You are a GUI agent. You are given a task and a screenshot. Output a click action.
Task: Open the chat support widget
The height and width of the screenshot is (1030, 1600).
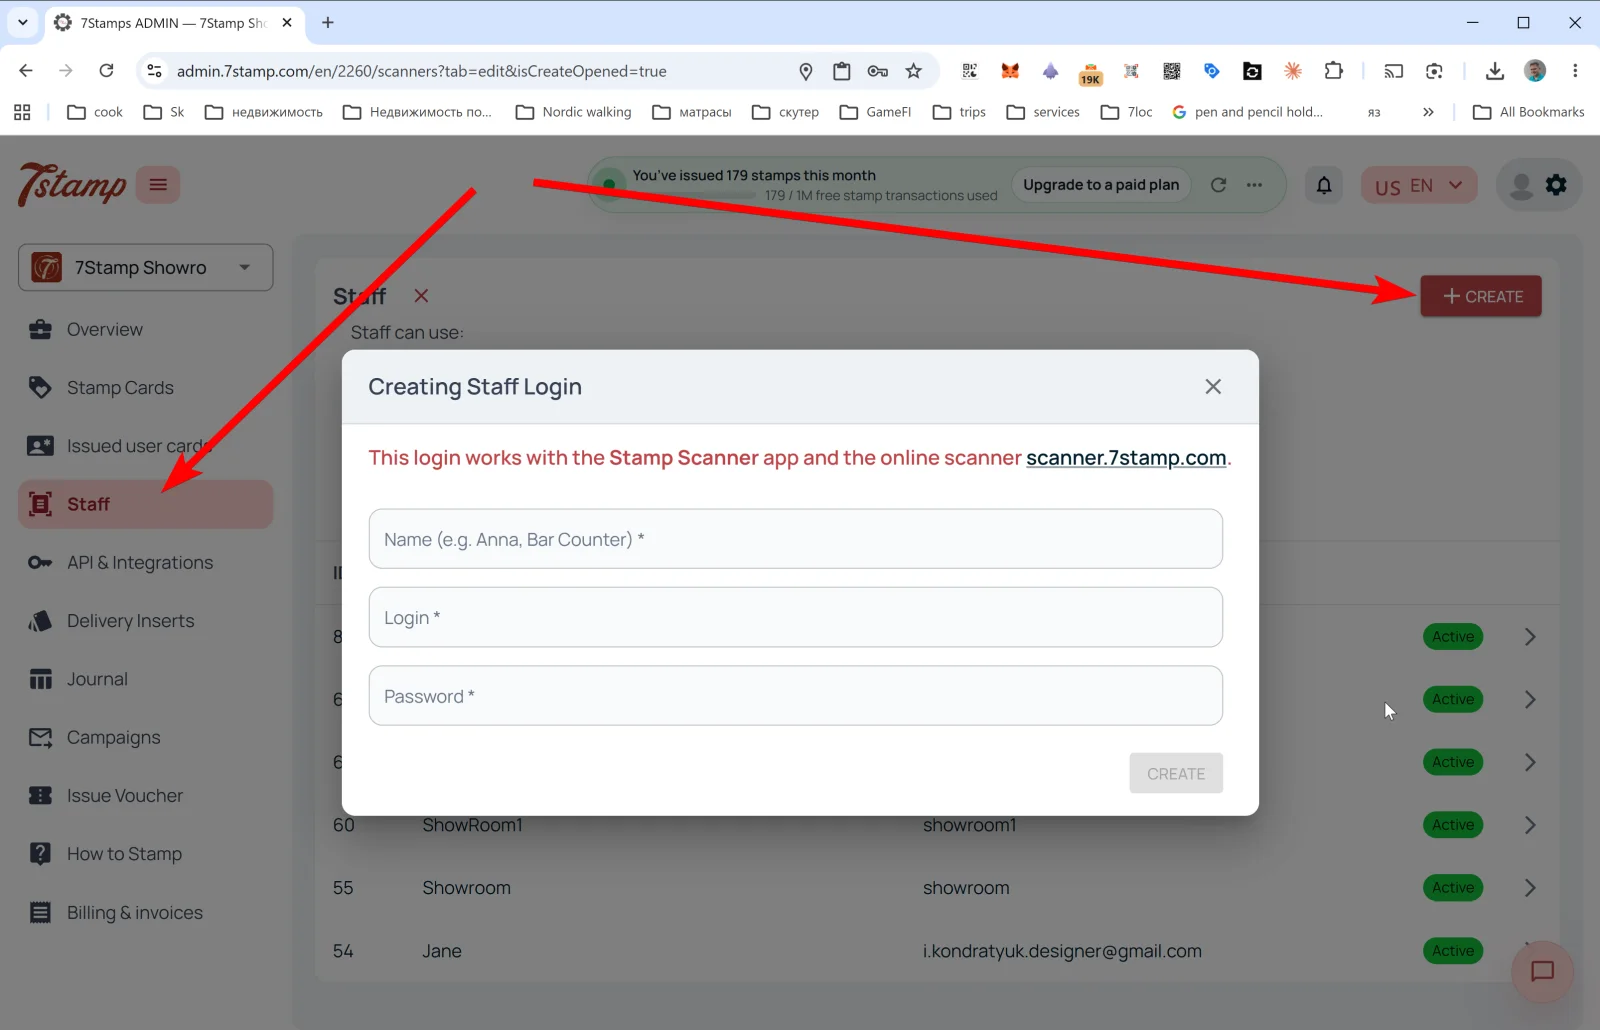[x=1542, y=971]
